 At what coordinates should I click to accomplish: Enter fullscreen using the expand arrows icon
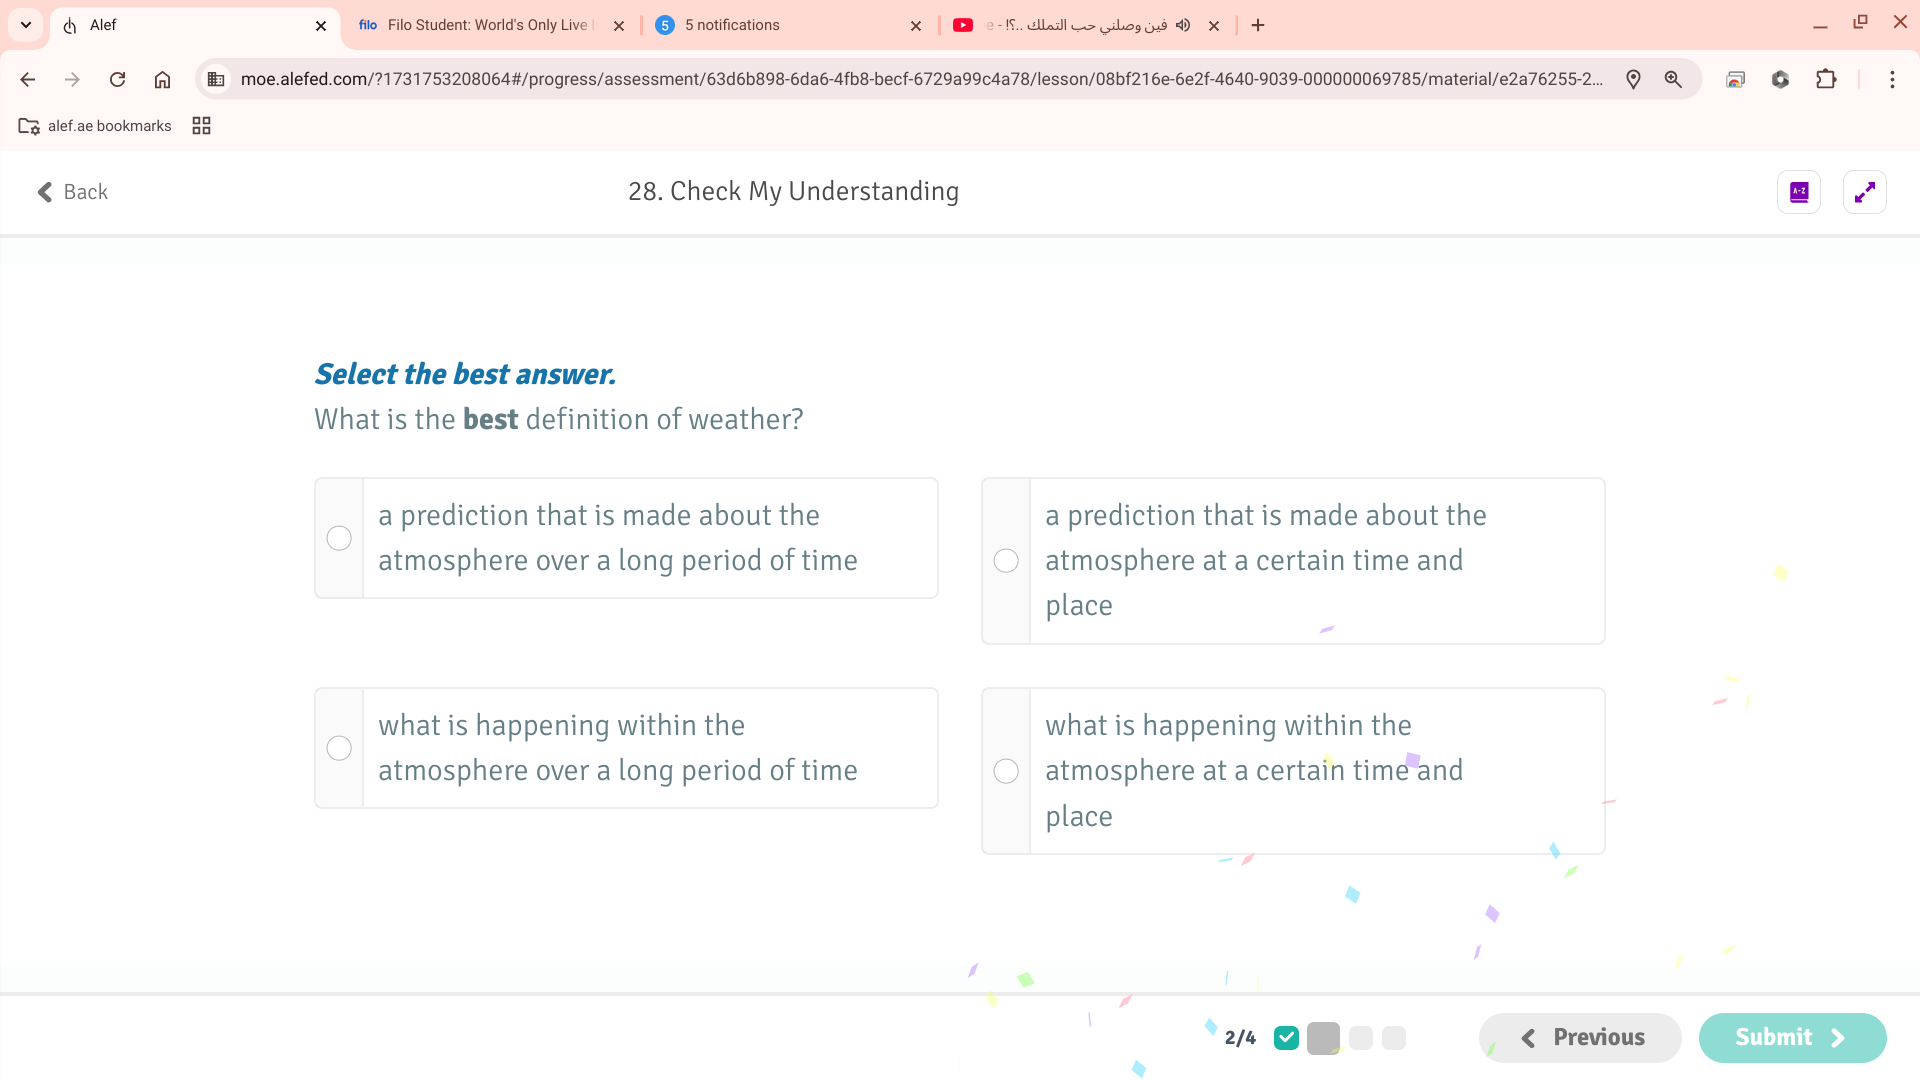click(x=1865, y=191)
